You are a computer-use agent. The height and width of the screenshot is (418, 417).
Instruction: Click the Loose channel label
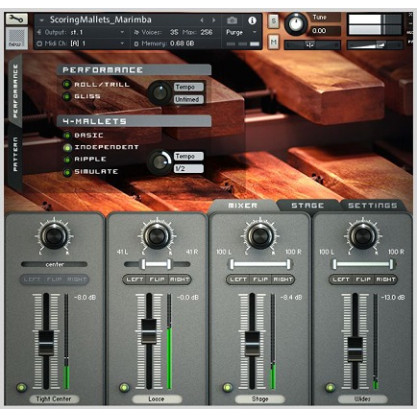click(157, 399)
